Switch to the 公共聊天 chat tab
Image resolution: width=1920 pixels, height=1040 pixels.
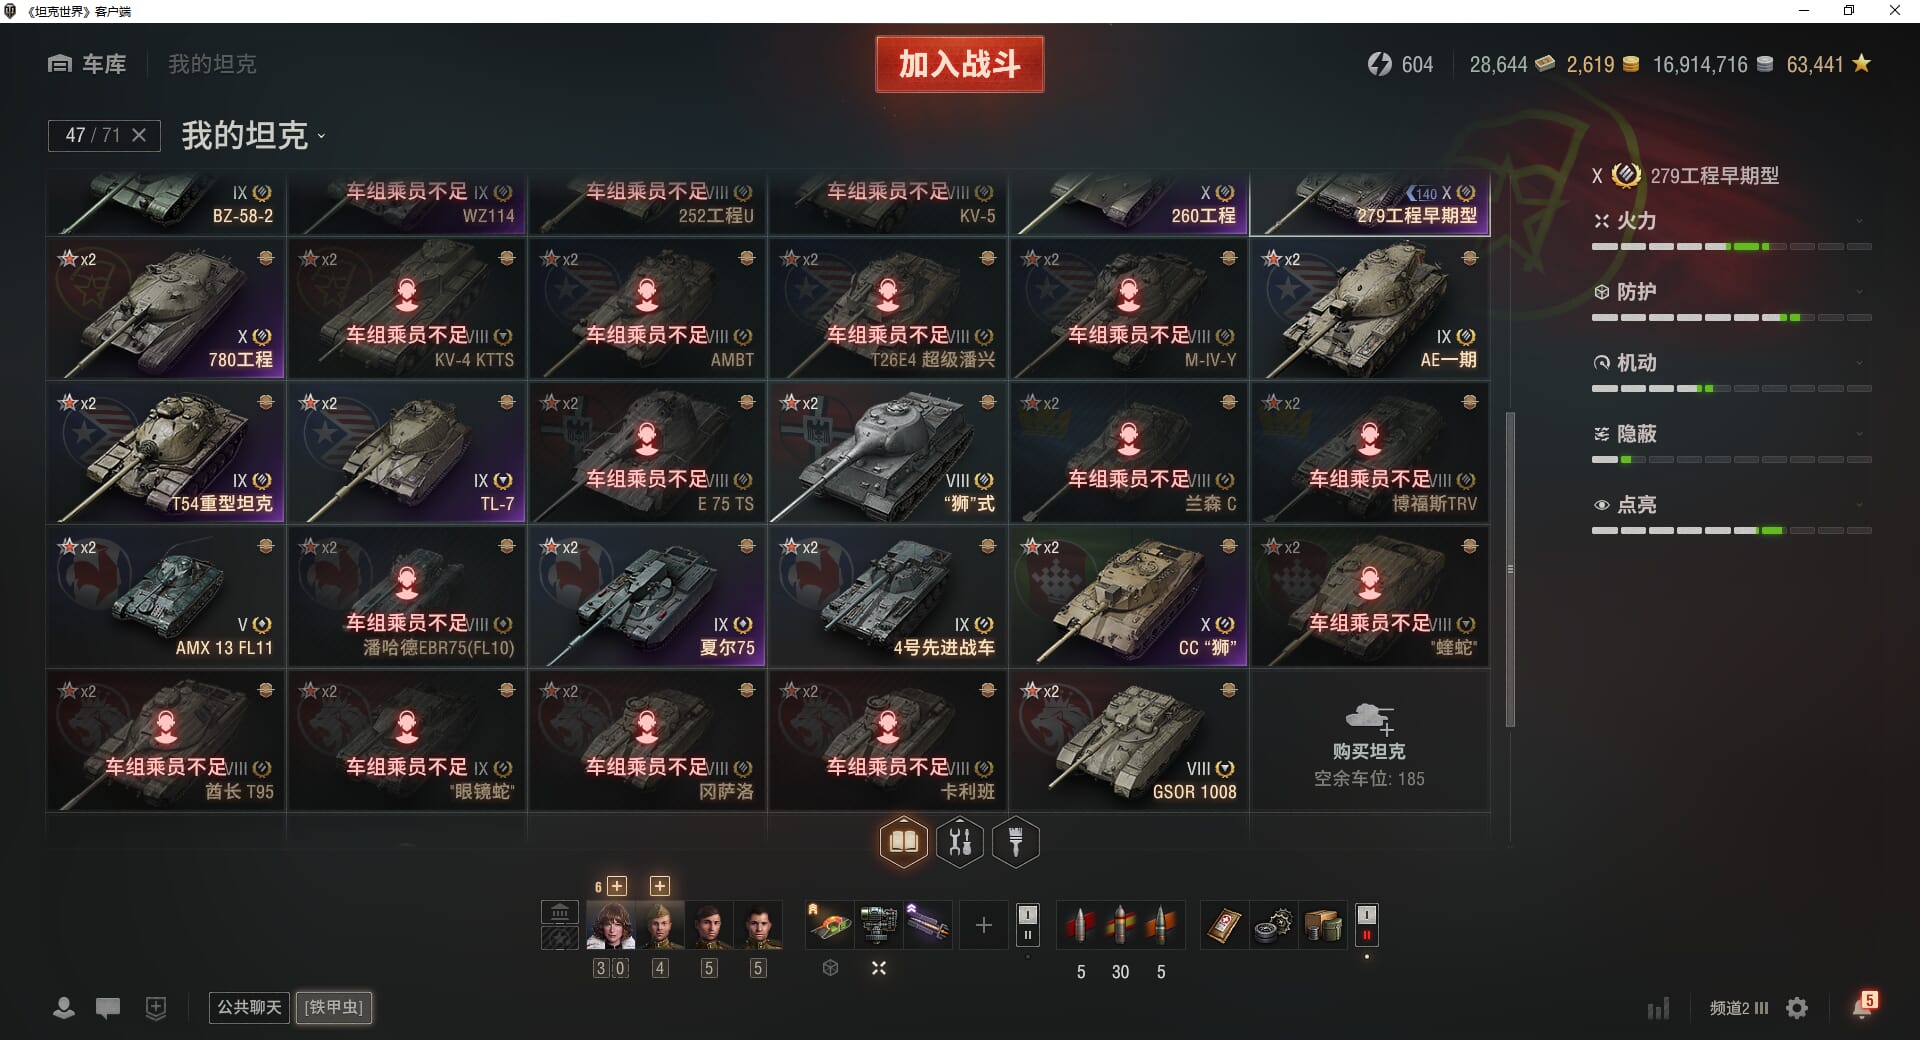tap(249, 1007)
